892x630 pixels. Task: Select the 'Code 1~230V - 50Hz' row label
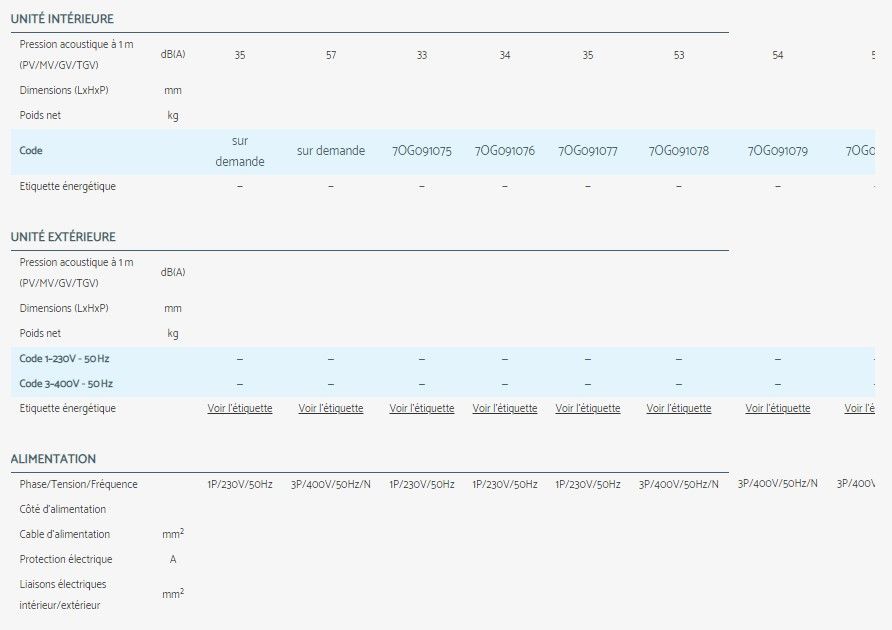[x=65, y=358]
